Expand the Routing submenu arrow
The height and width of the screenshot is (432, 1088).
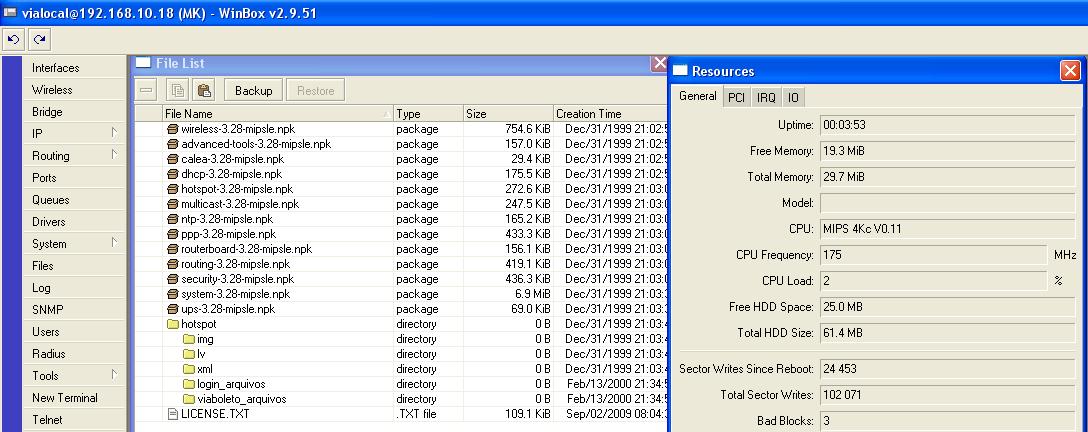pos(114,155)
